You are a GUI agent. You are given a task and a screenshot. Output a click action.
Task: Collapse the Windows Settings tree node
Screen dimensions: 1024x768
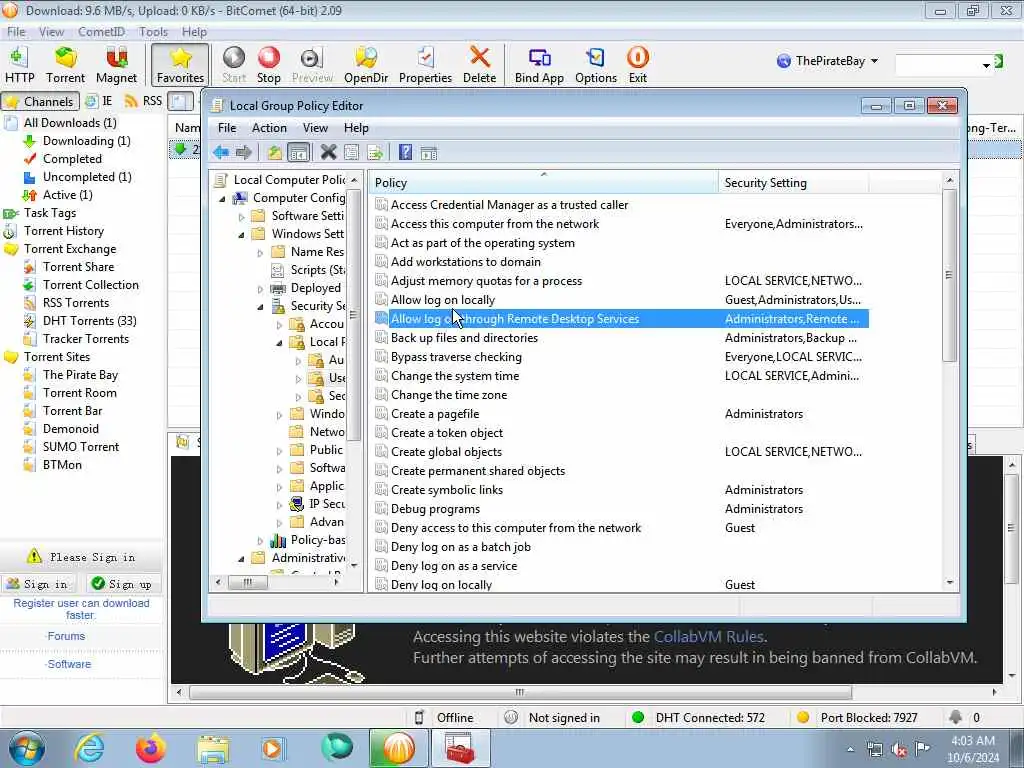click(x=242, y=234)
